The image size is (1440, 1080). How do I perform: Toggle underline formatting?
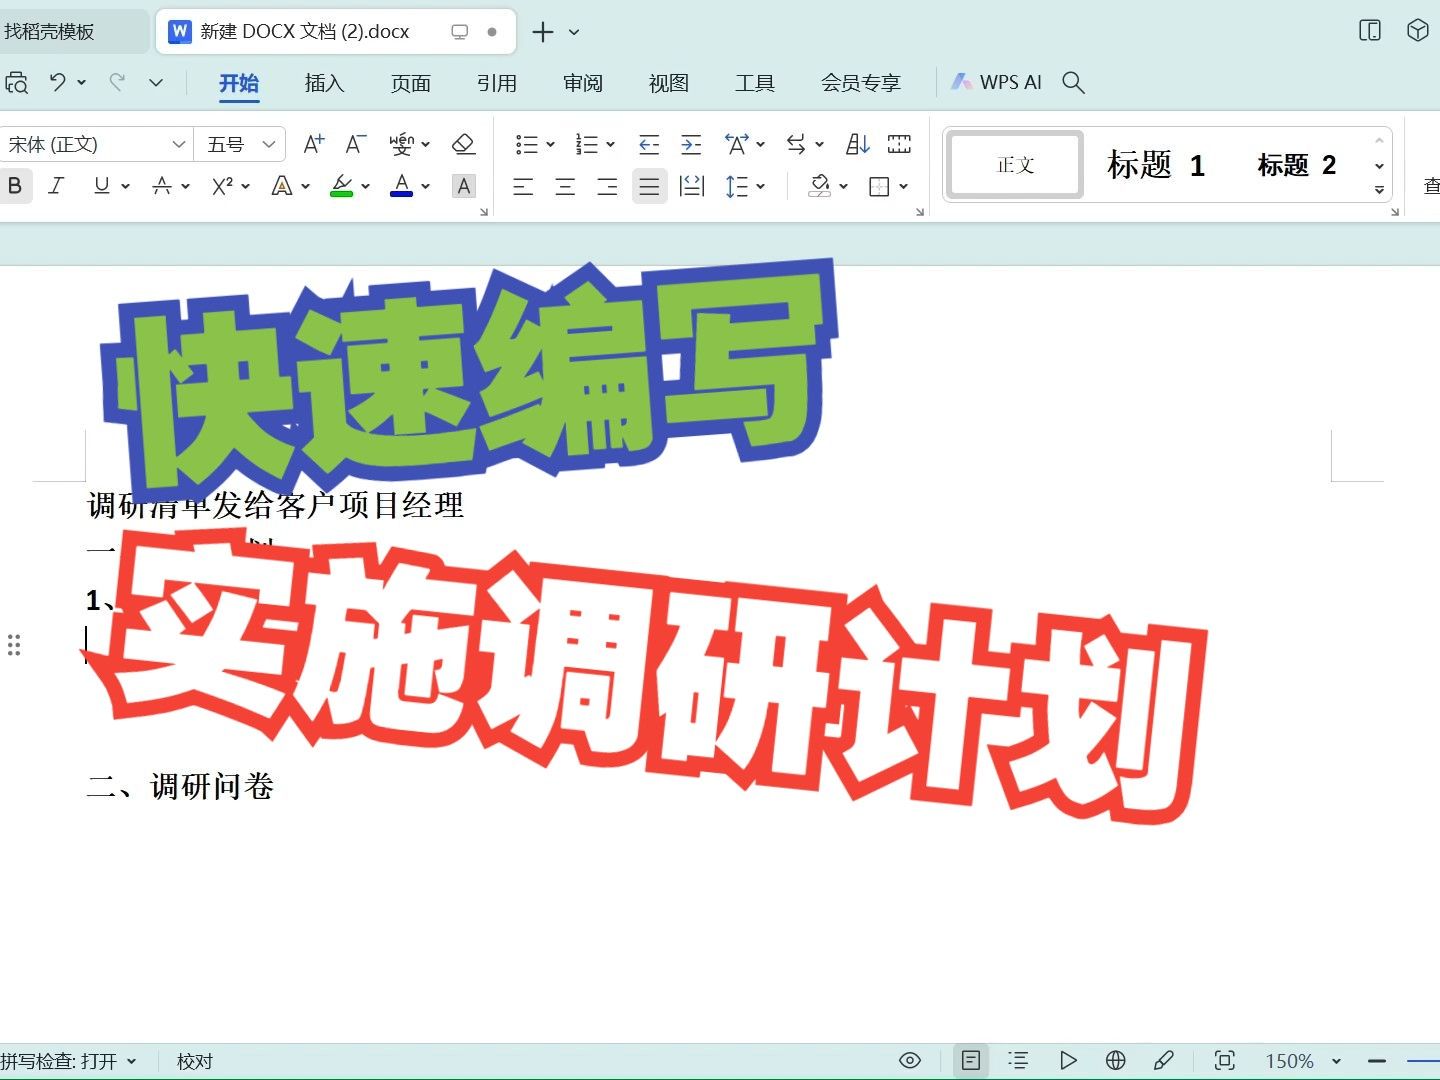[x=101, y=186]
